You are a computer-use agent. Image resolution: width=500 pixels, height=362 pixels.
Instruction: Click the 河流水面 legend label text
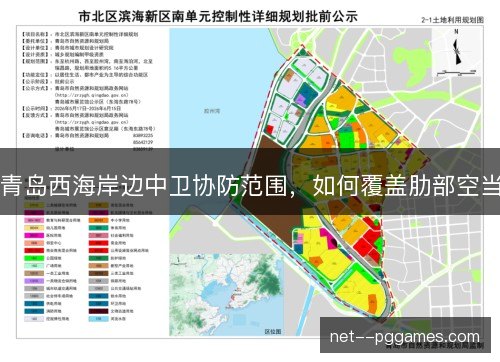(118, 319)
